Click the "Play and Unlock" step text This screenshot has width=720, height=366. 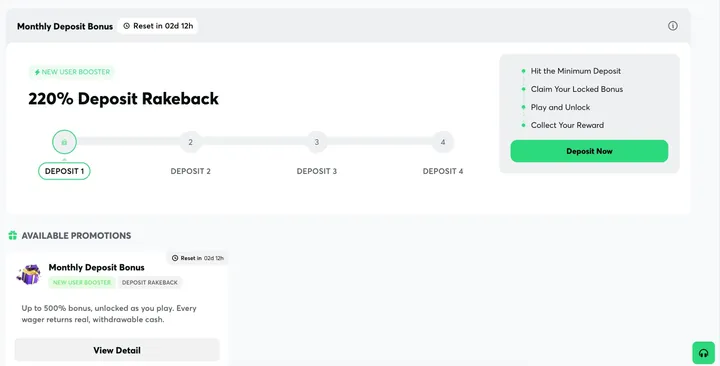(x=560, y=107)
